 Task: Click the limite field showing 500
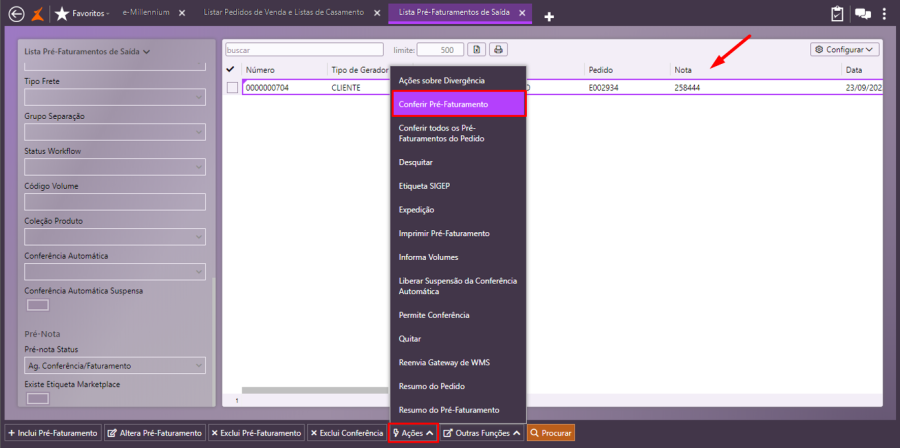(x=440, y=50)
